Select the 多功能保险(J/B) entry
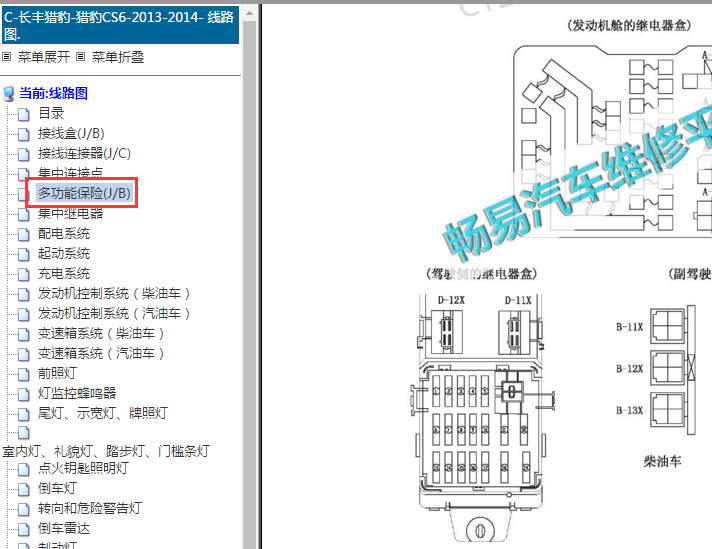The width and height of the screenshot is (712, 549). coord(84,193)
